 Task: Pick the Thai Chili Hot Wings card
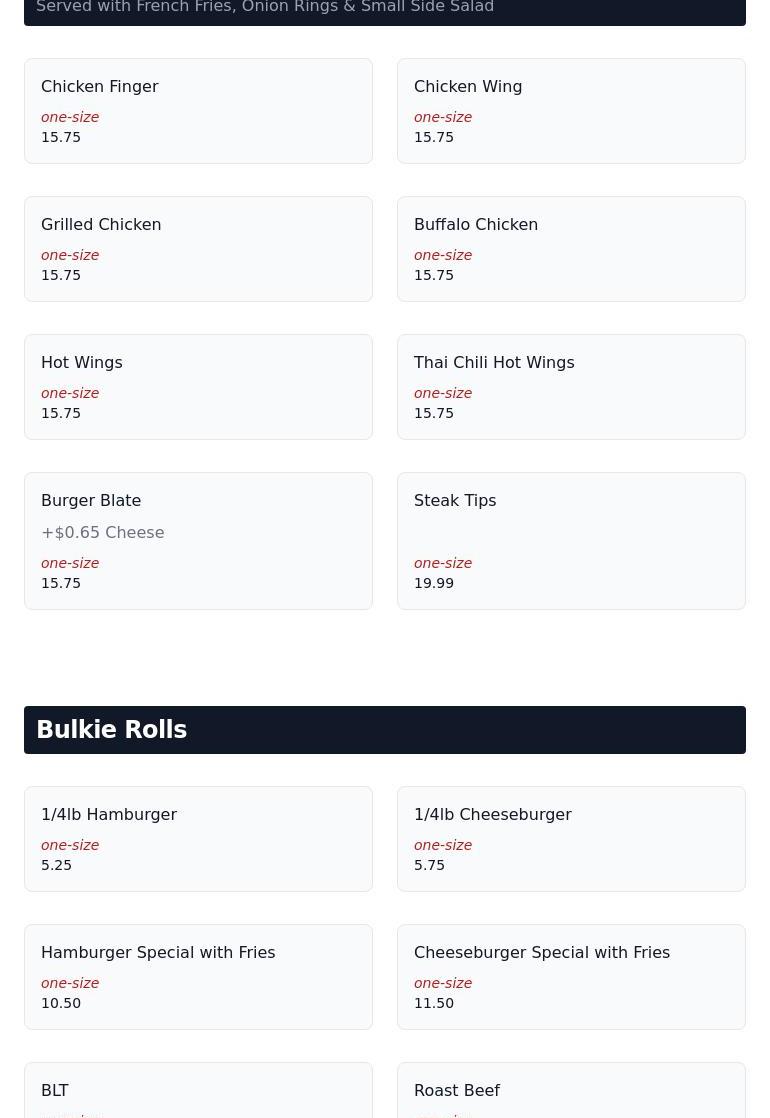point(571,387)
